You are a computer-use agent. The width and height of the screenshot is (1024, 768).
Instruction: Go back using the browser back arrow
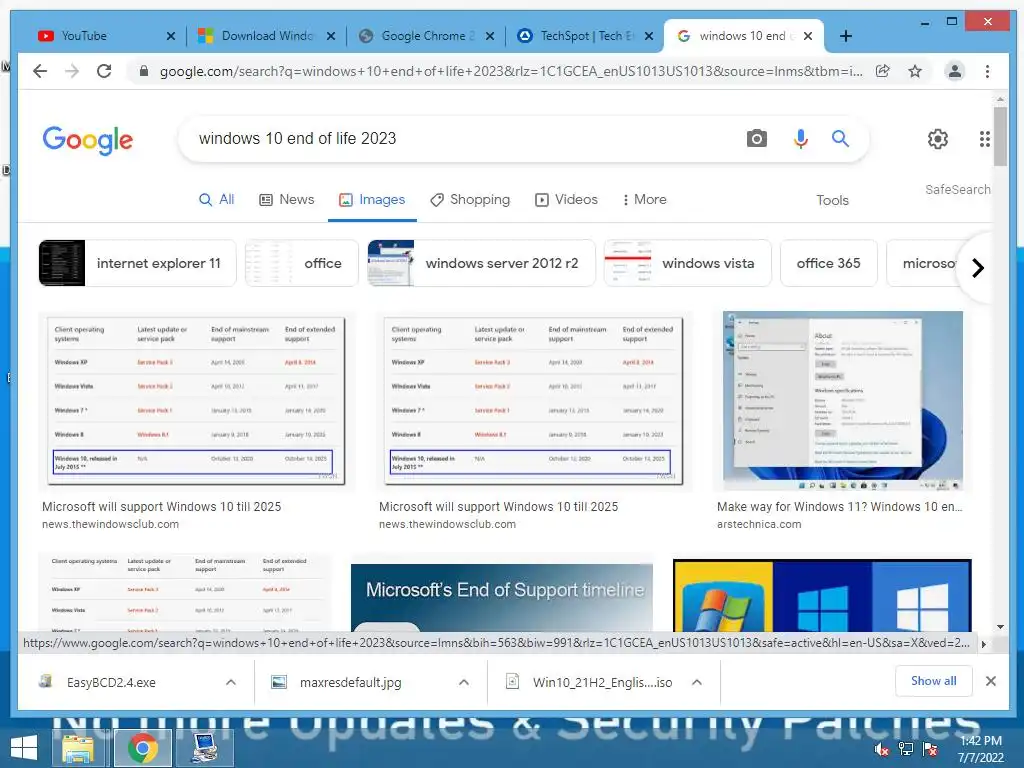tap(40, 71)
